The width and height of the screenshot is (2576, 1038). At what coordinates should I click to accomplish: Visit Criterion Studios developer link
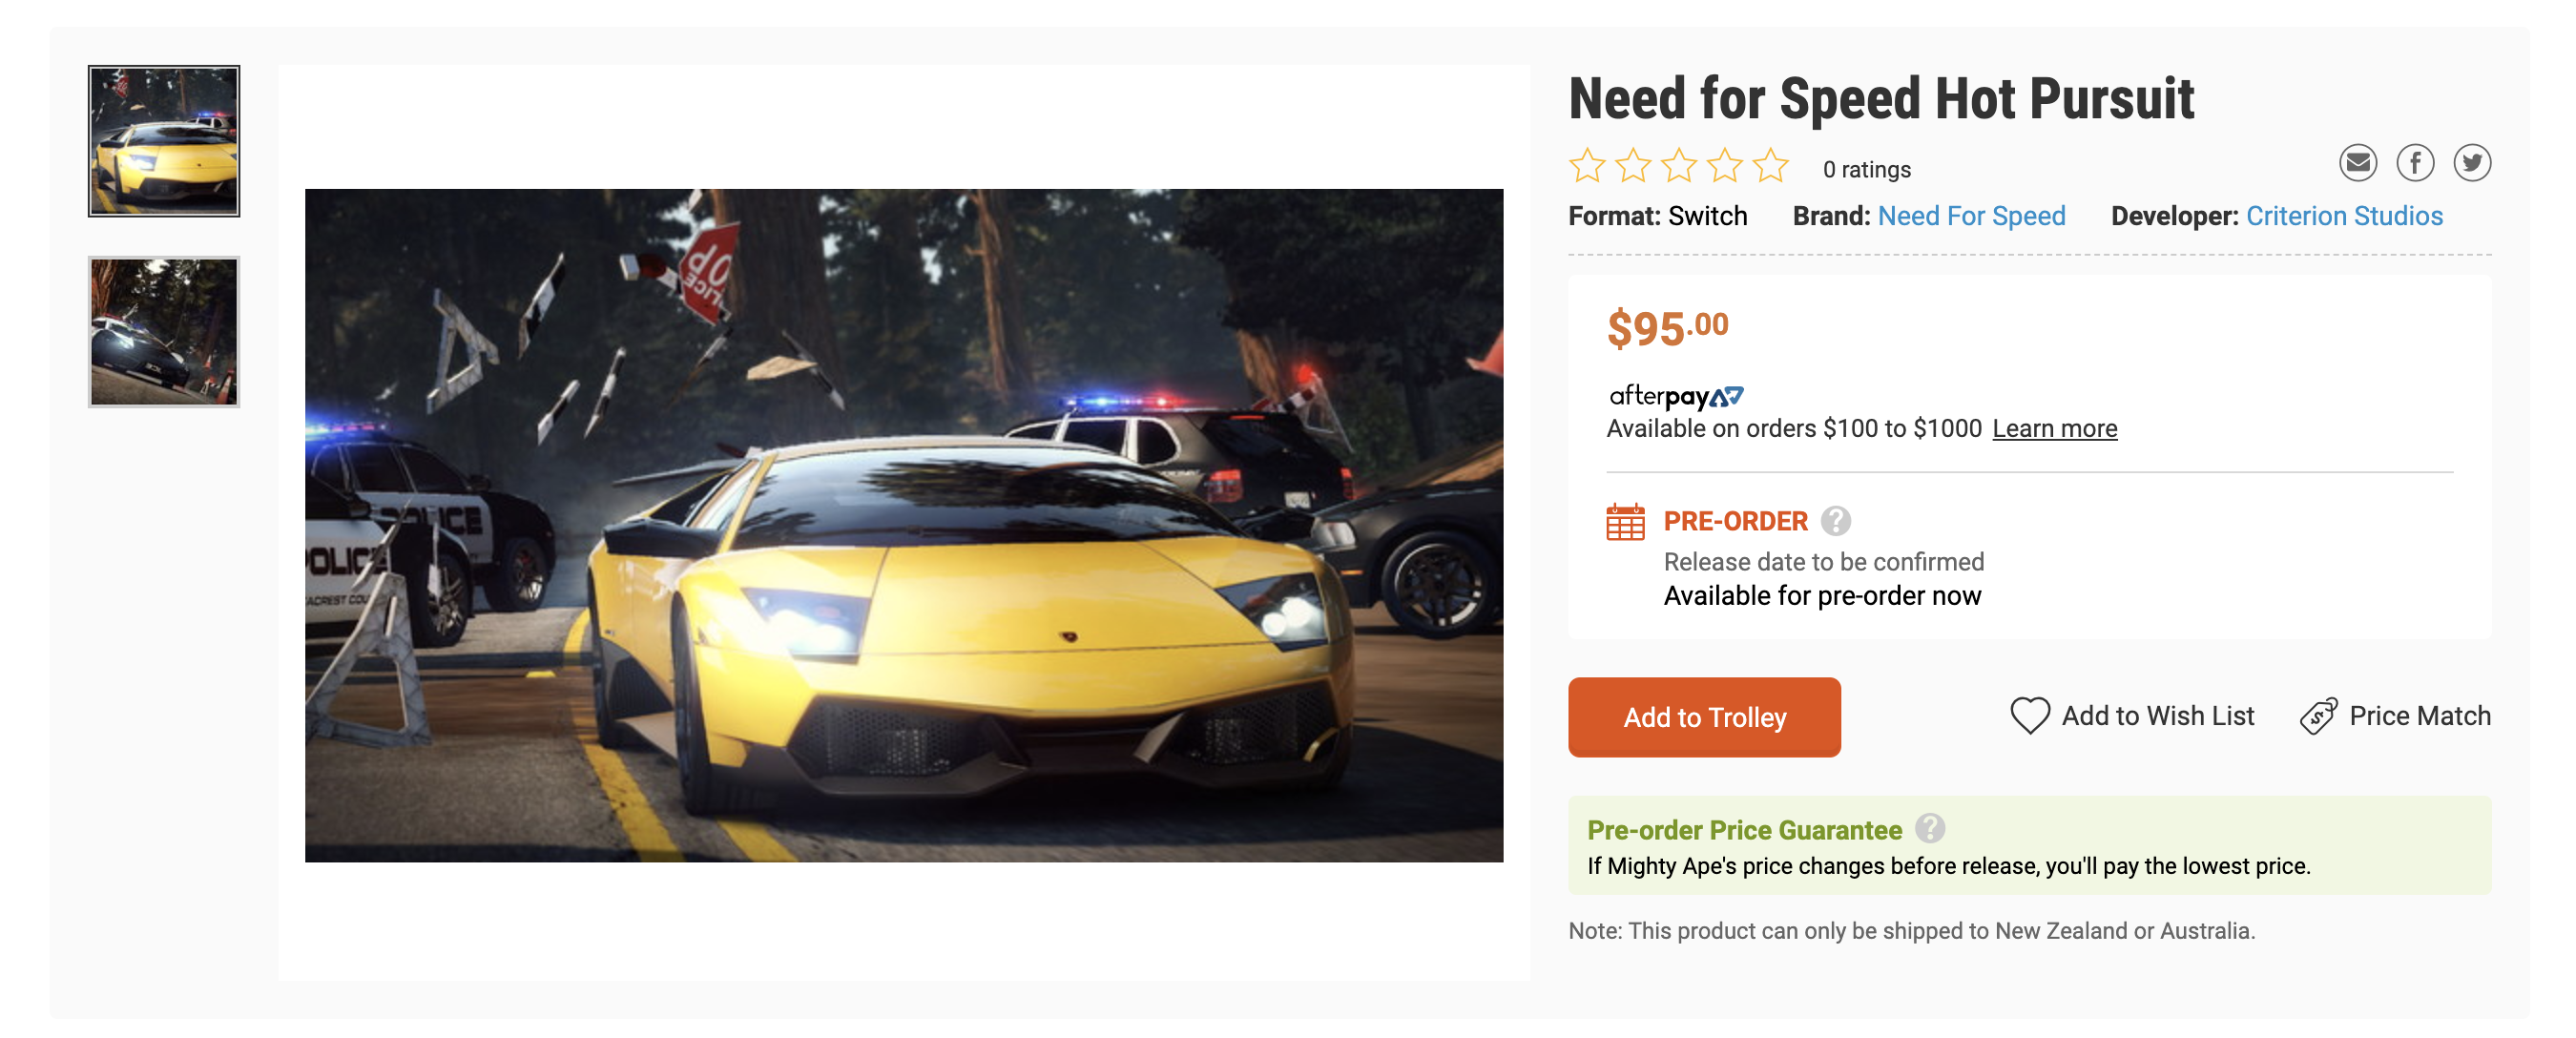click(2343, 216)
